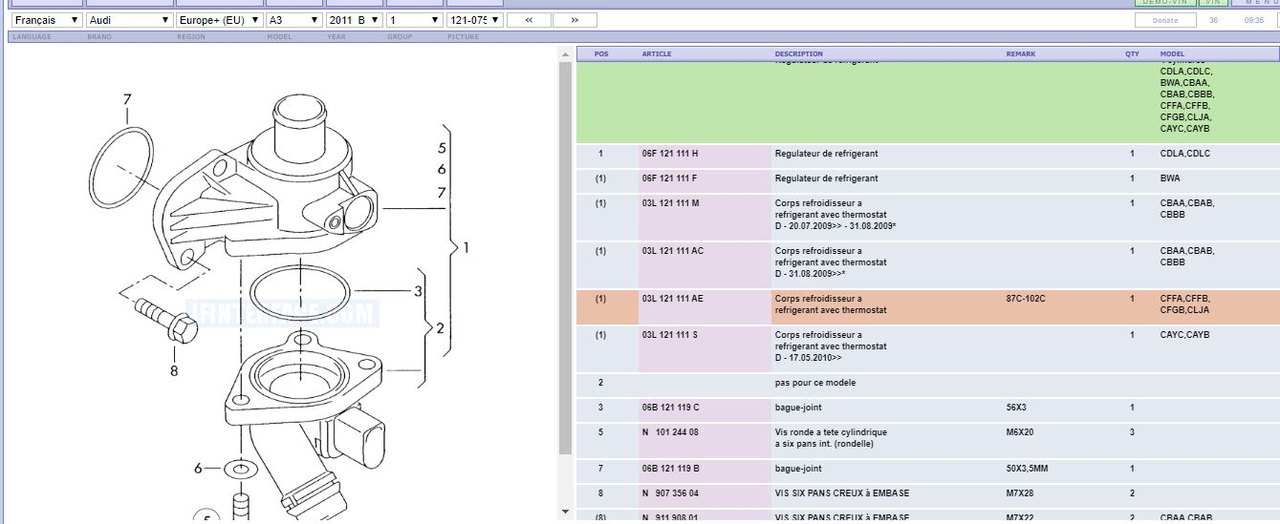Open the Brand dropdown showing Audi
The width and height of the screenshot is (1280, 524).
coord(129,20)
